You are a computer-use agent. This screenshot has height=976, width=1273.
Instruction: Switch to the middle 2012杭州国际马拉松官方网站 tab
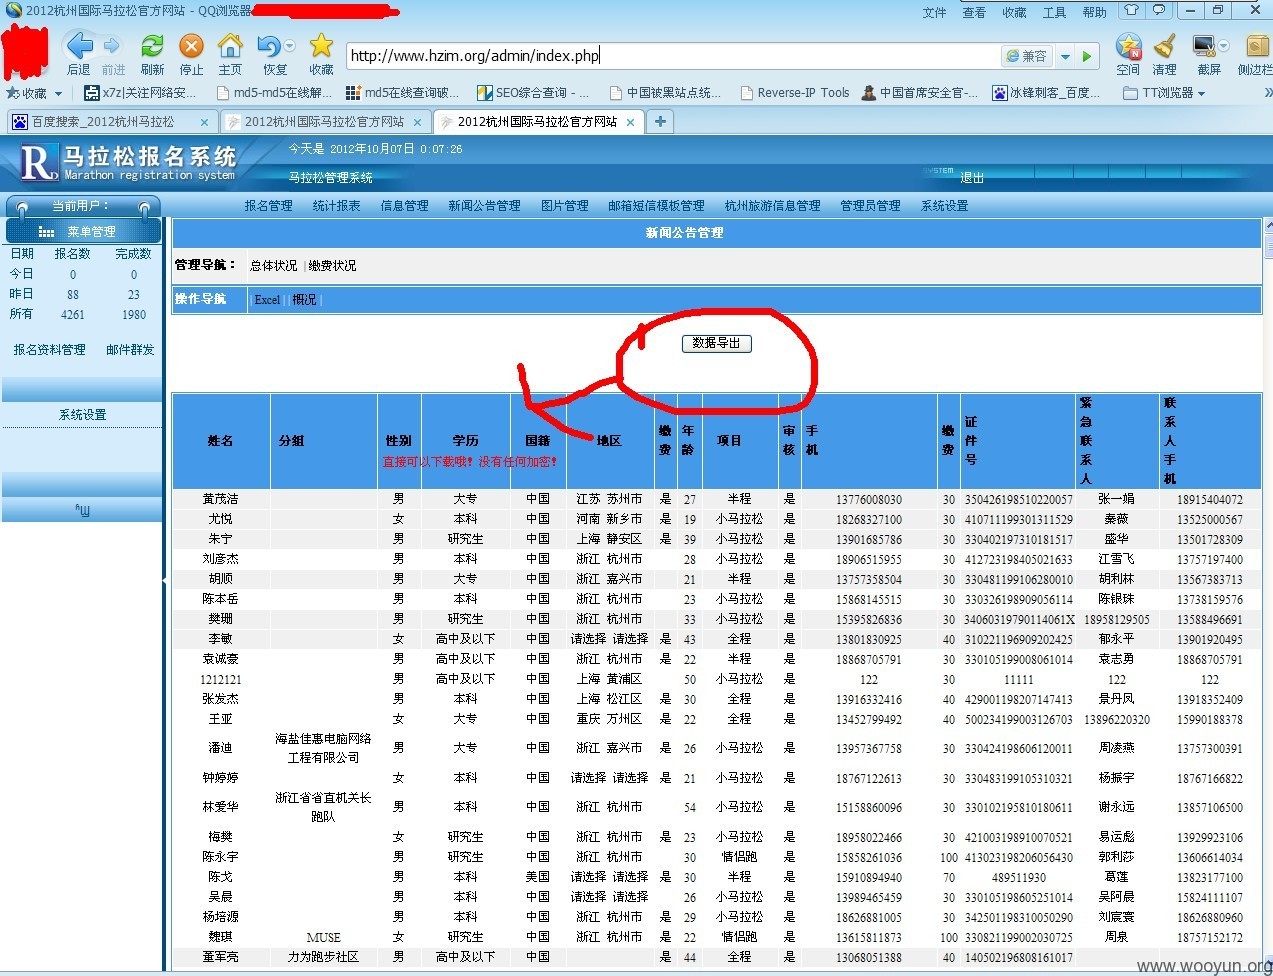(324, 122)
